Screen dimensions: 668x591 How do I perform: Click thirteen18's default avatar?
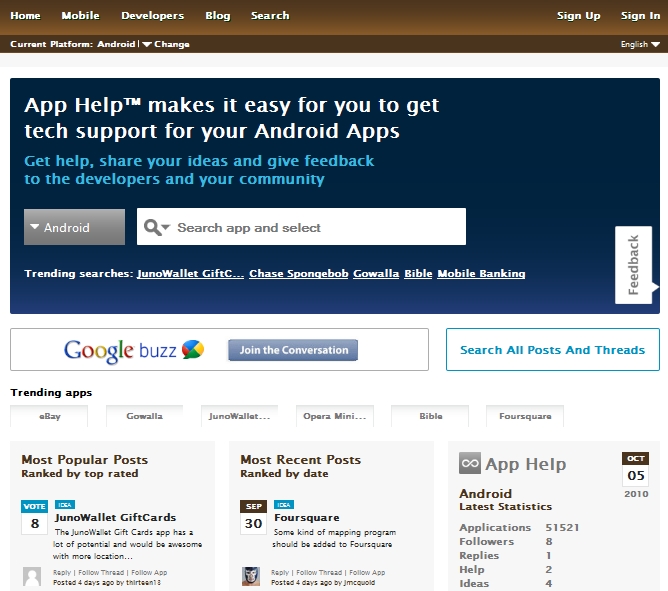[x=32, y=577]
